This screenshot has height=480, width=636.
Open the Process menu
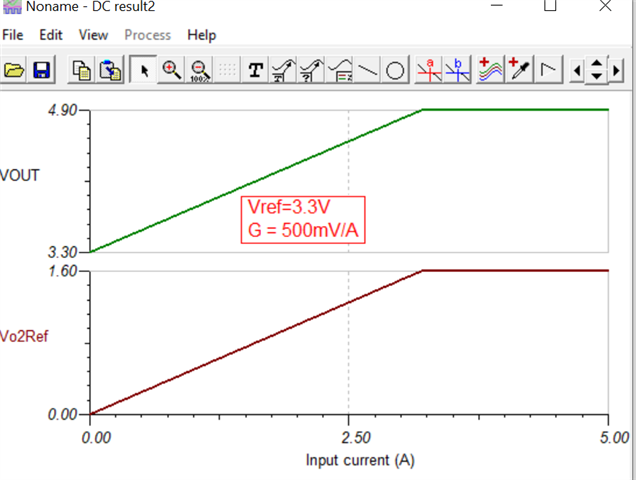[148, 35]
